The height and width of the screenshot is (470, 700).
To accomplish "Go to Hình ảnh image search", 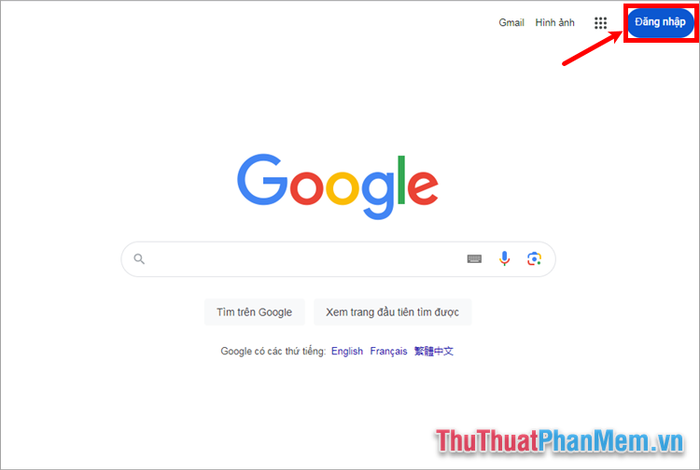I will pos(555,22).
